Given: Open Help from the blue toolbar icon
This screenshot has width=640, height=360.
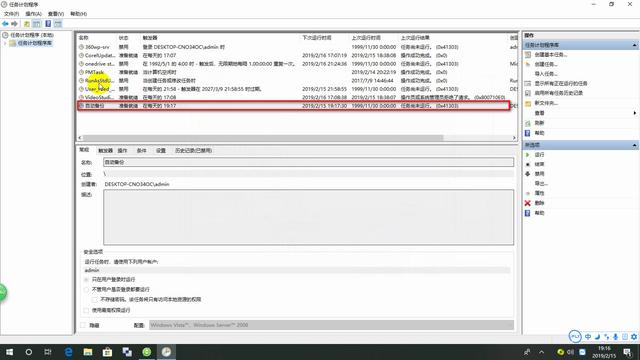Looking at the screenshot, I should 48,24.
